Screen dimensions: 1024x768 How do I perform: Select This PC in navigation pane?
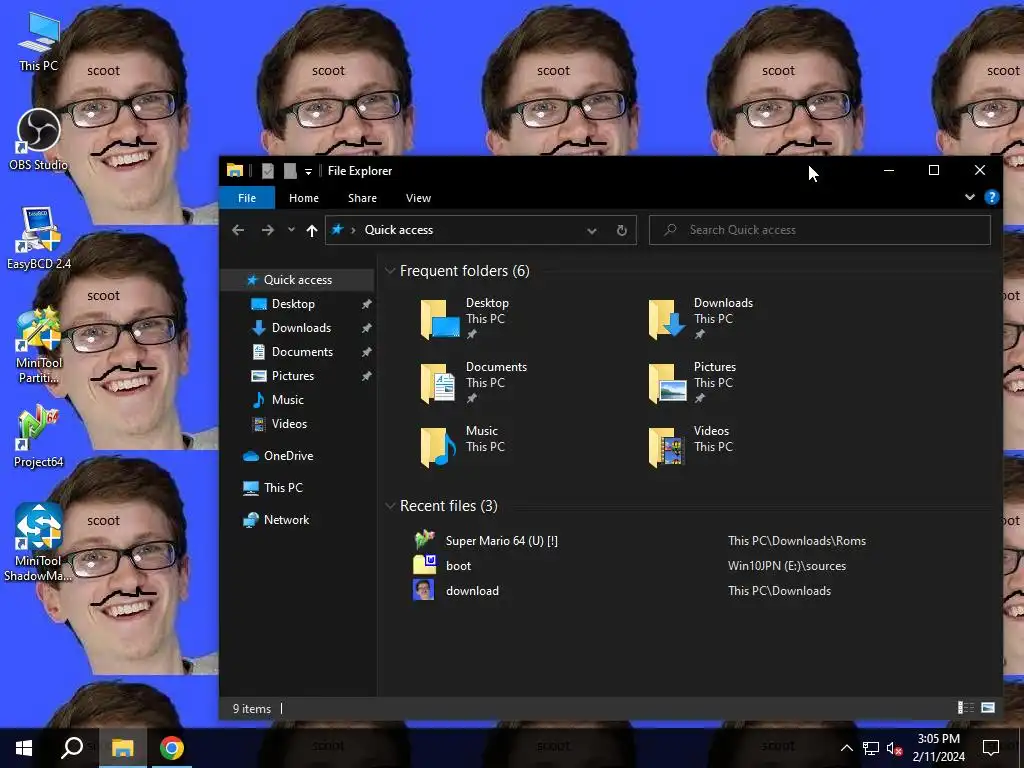[283, 488]
